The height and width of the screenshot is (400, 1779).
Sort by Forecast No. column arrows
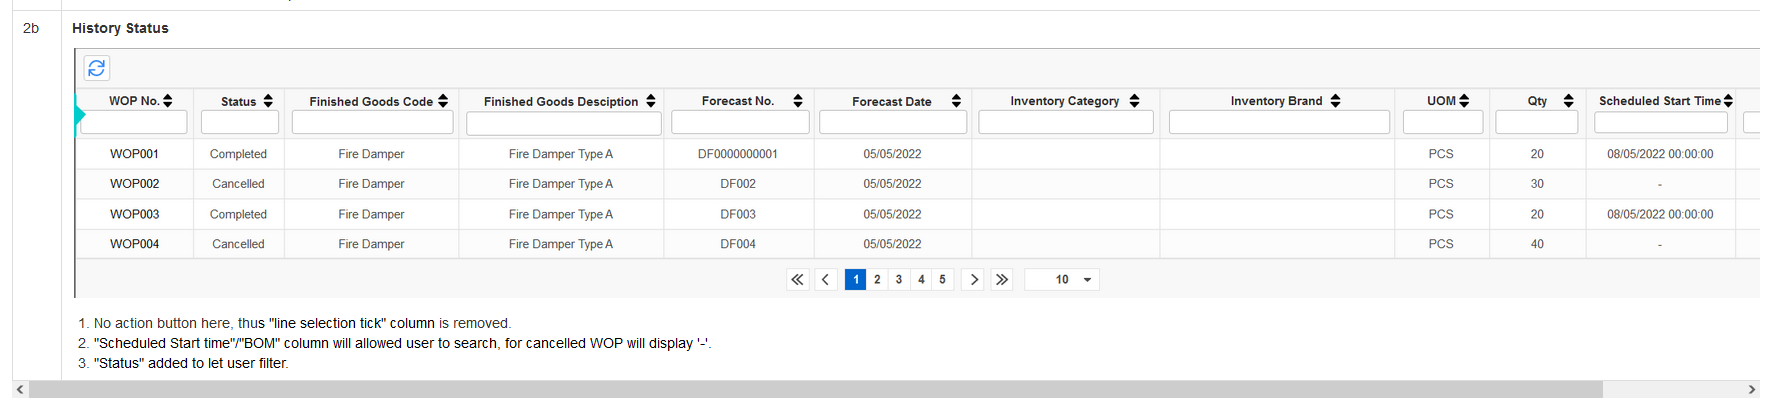[x=798, y=101]
